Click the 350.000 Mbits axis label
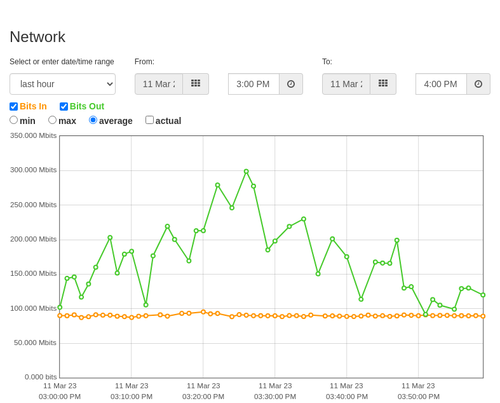500x403 pixels. pos(33,136)
